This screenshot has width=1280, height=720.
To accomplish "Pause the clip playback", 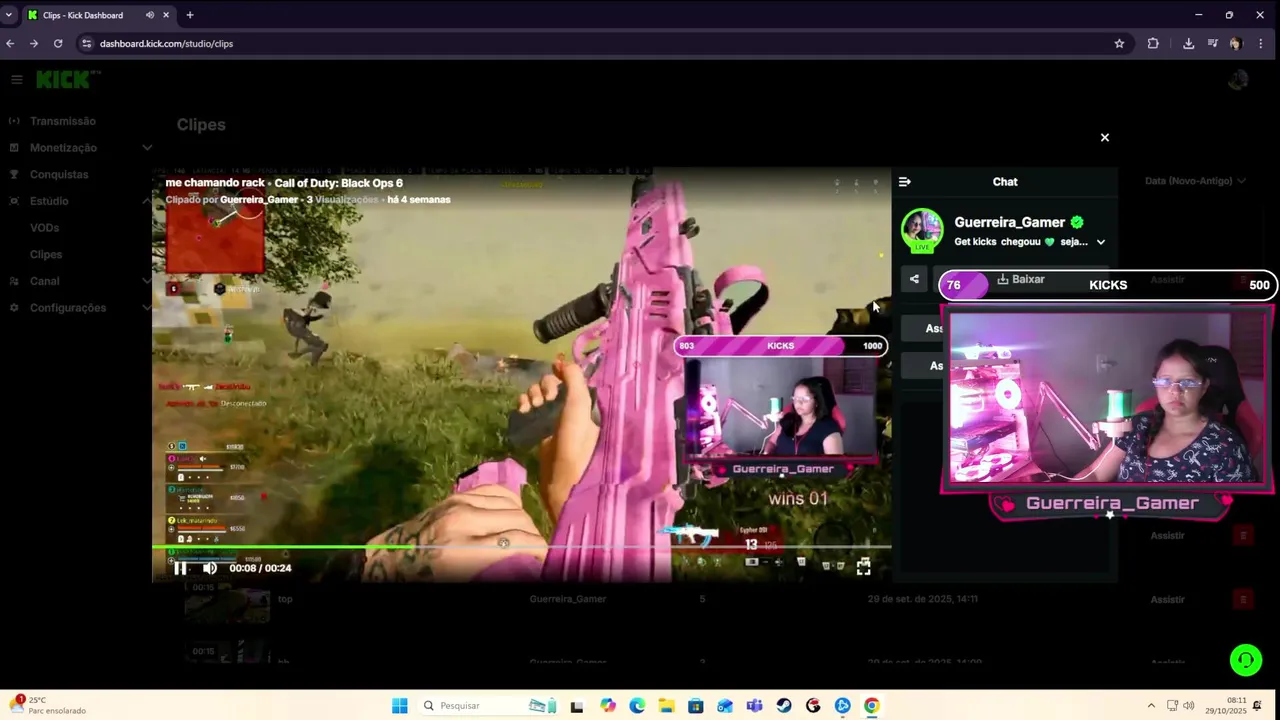I will (180, 568).
